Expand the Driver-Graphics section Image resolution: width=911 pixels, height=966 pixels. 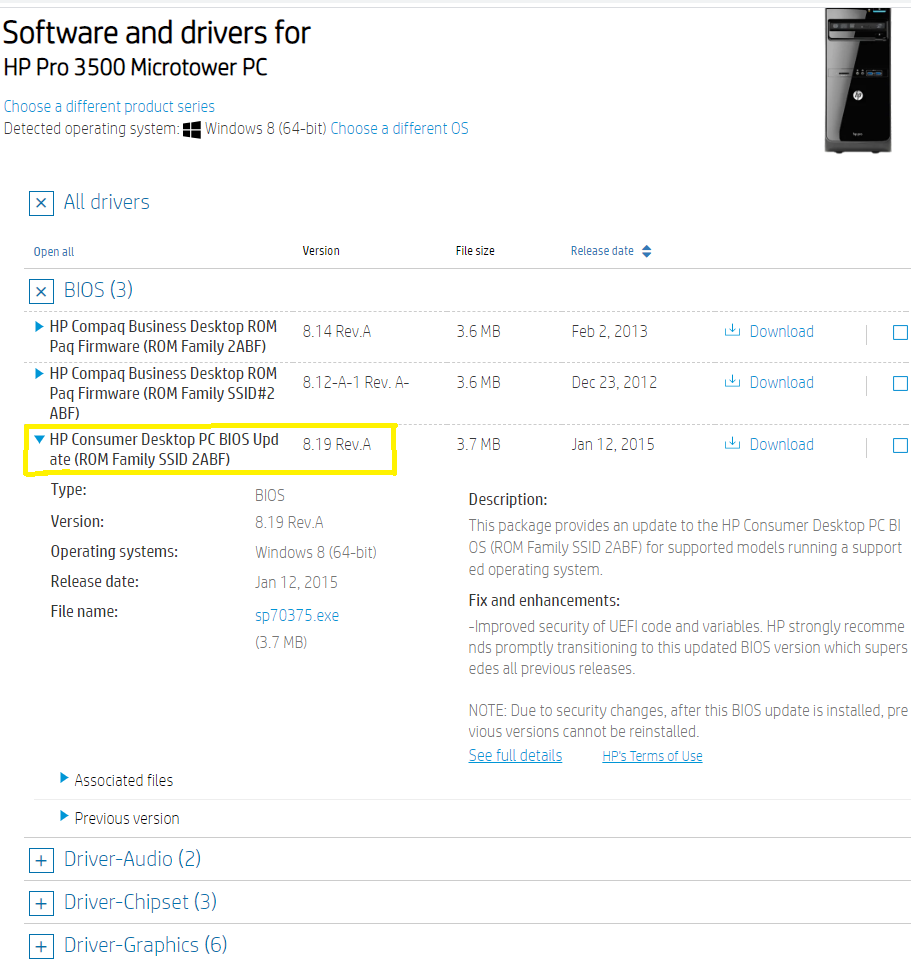click(x=41, y=945)
